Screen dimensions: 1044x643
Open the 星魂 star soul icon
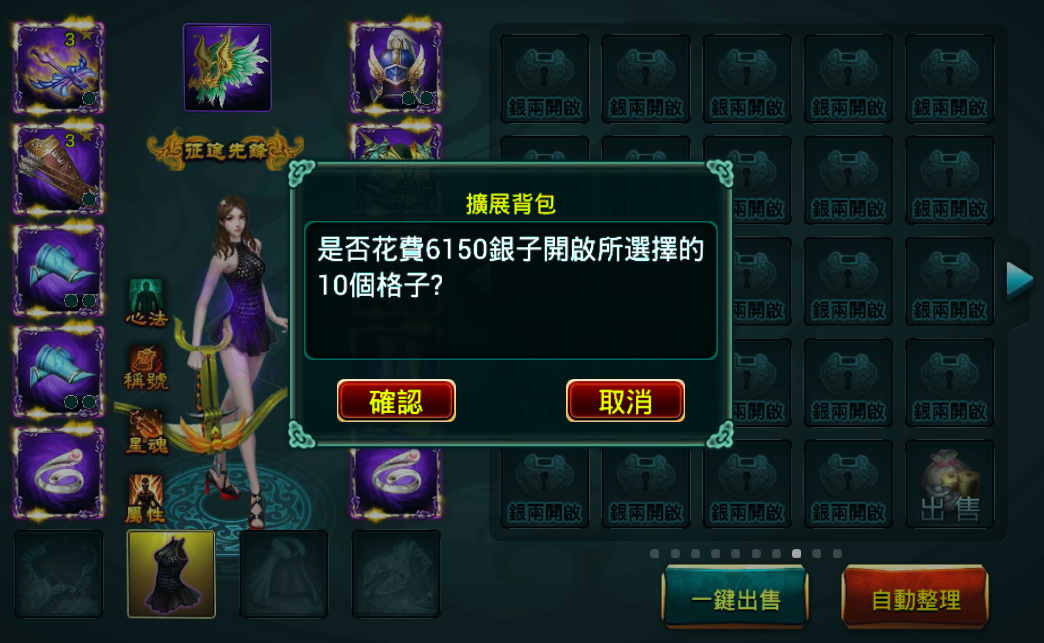147,433
